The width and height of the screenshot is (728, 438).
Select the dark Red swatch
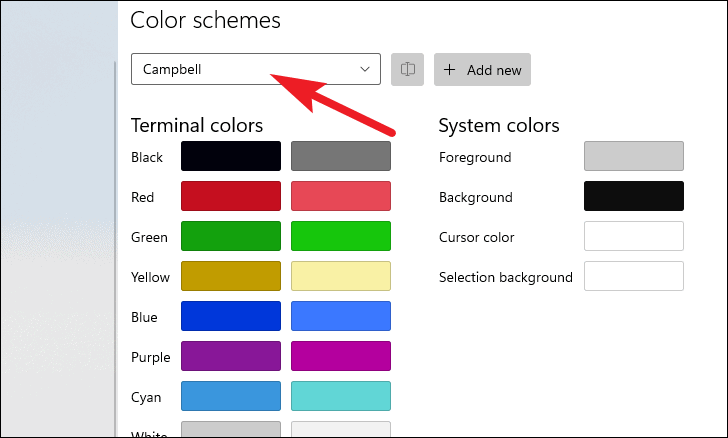click(231, 196)
